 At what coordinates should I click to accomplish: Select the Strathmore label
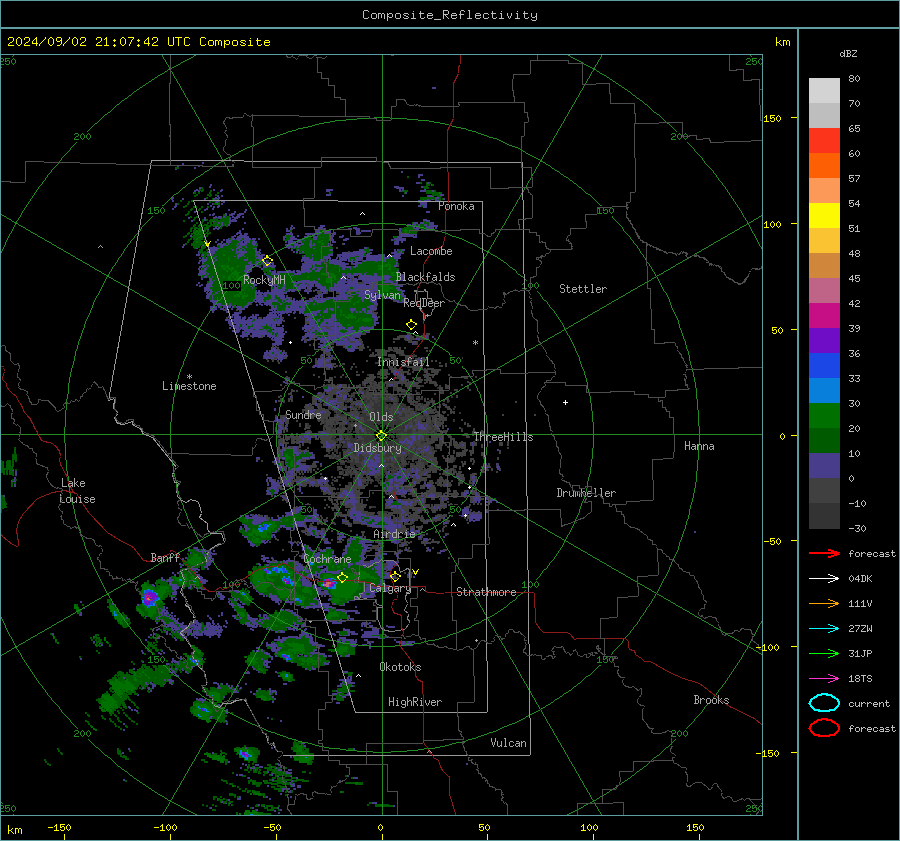[x=486, y=592]
